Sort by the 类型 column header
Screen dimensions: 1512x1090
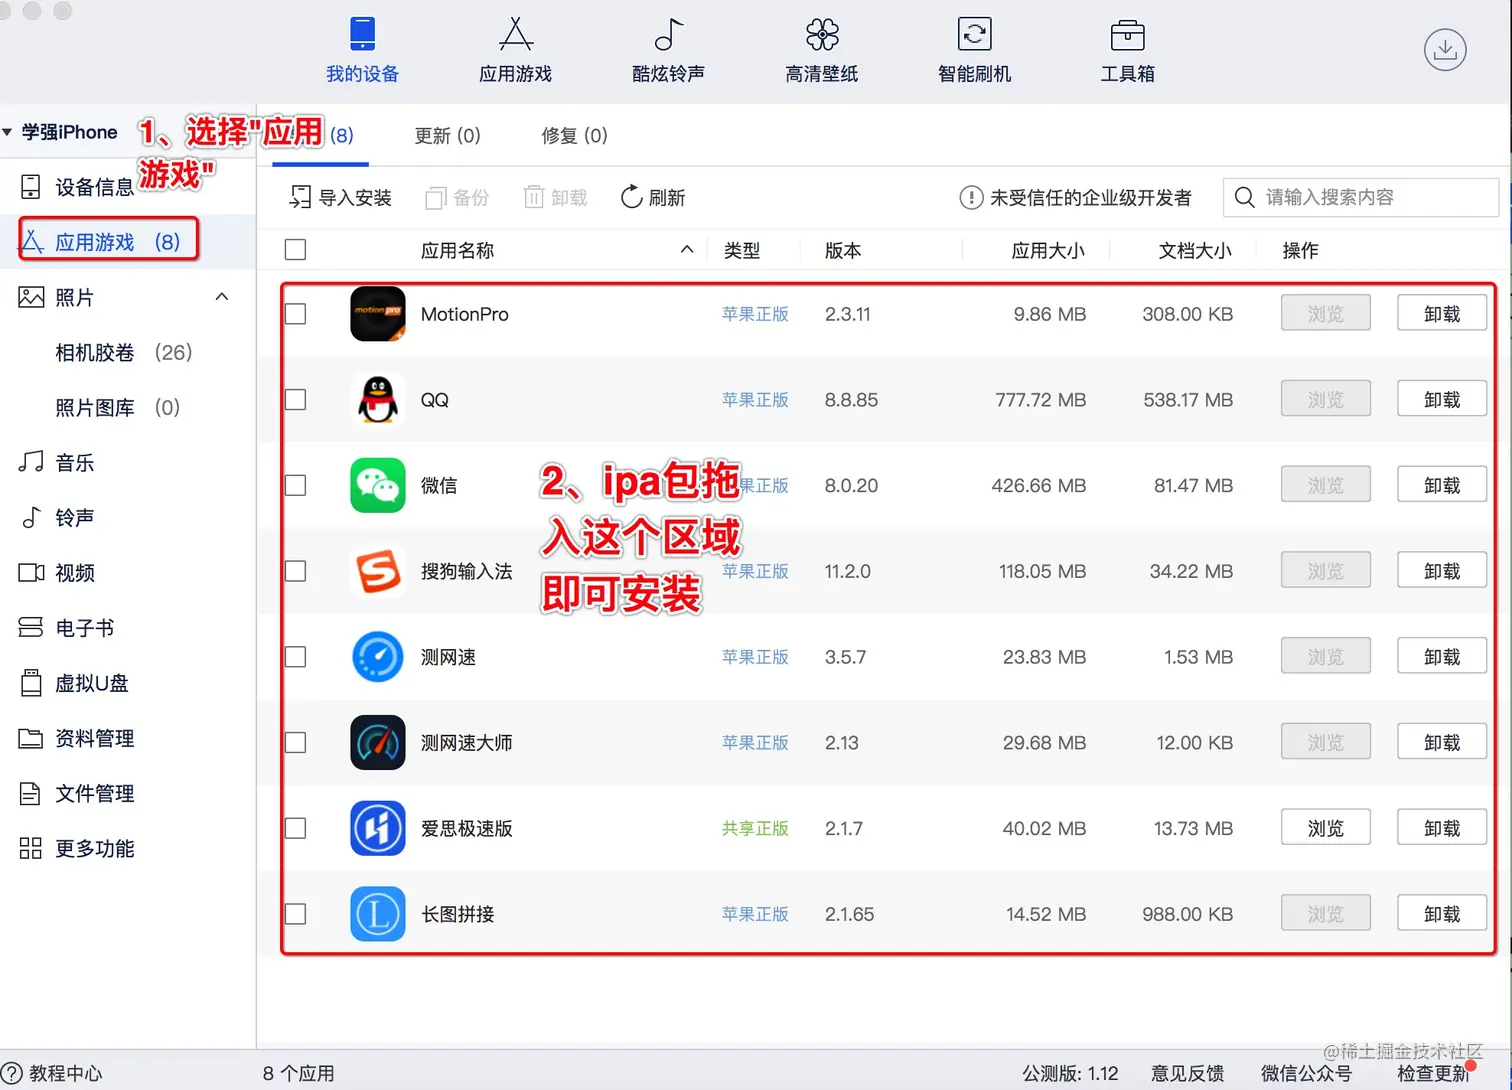742,250
